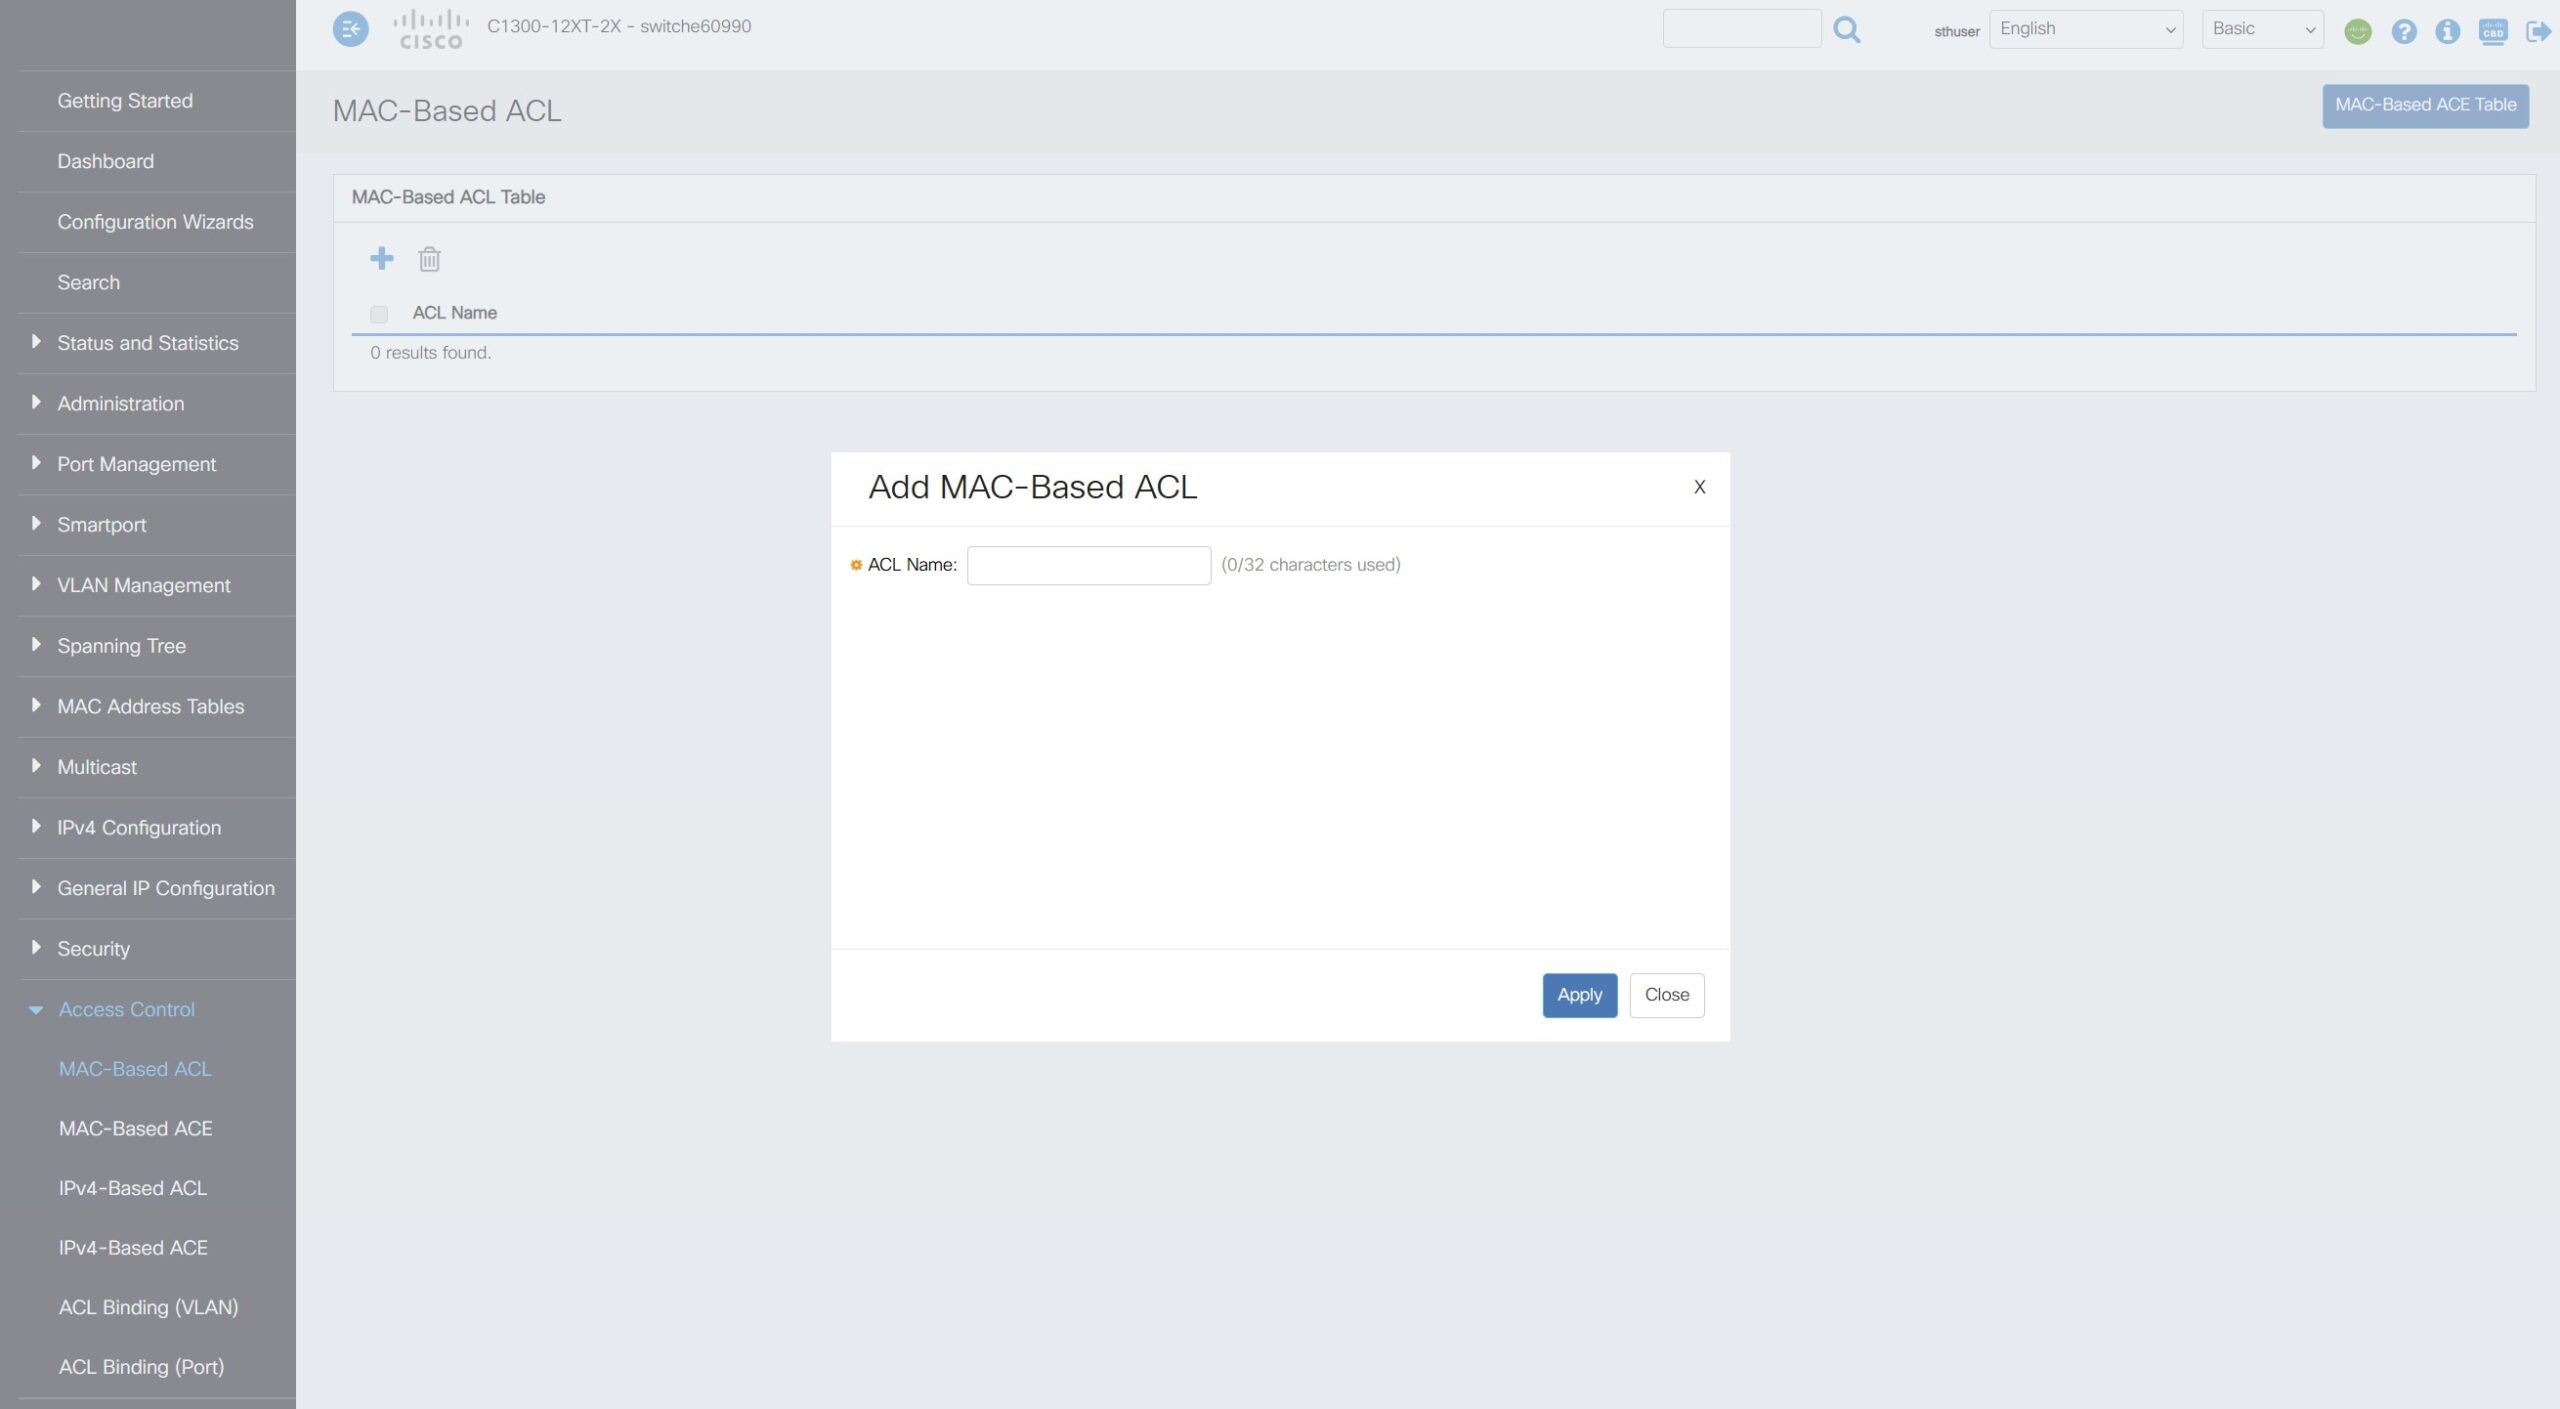2560x1409 pixels.
Task: Click the info about icon
Action: point(2447,32)
